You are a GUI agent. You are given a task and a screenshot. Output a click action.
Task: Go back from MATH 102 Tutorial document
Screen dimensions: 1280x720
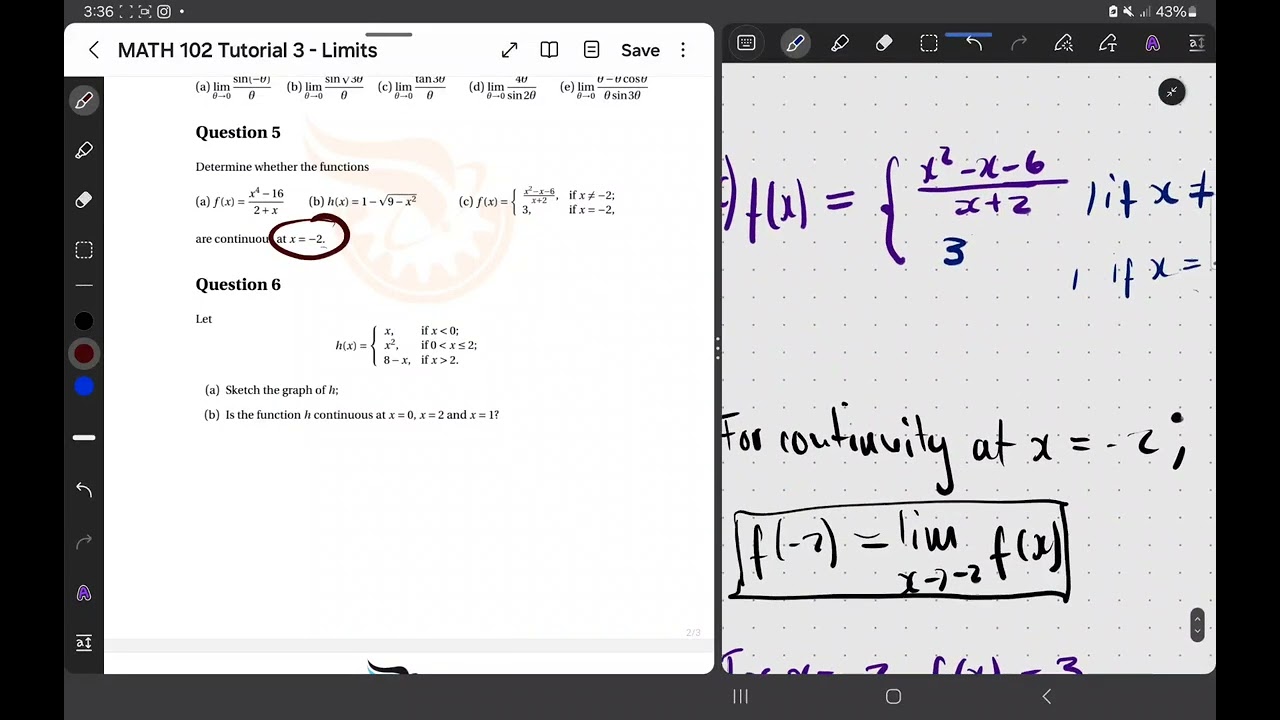click(x=94, y=50)
